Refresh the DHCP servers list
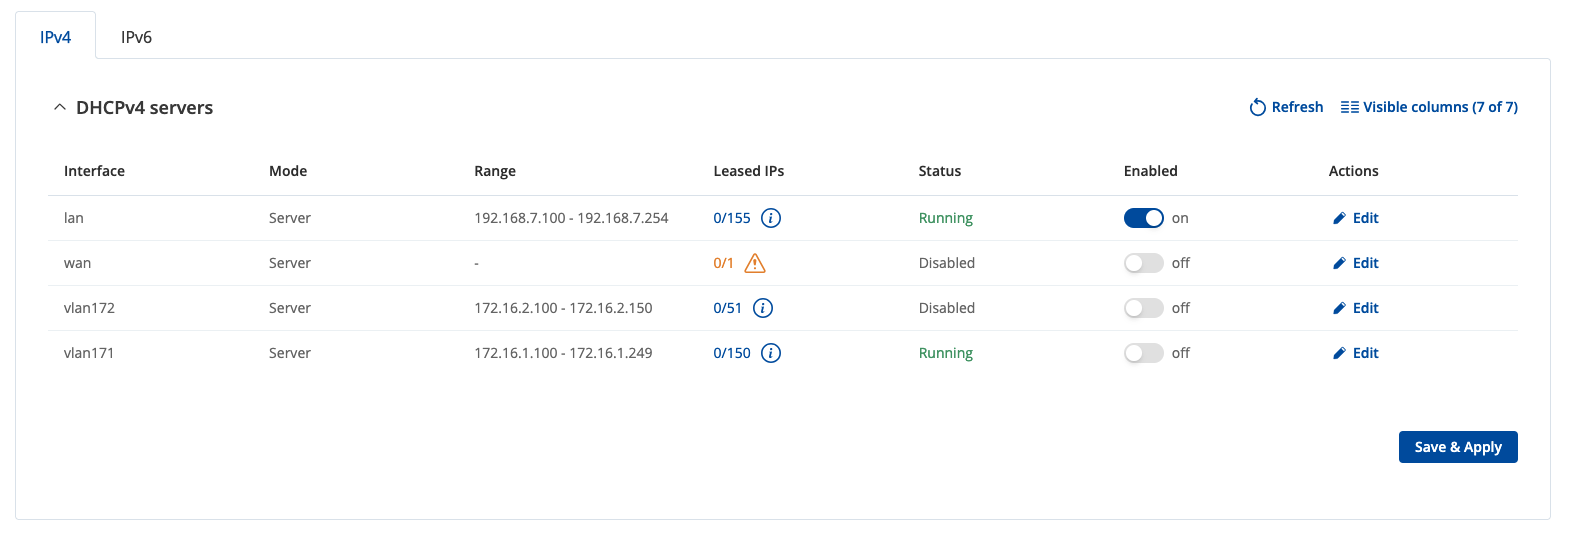This screenshot has height=537, width=1571. 1286,107
